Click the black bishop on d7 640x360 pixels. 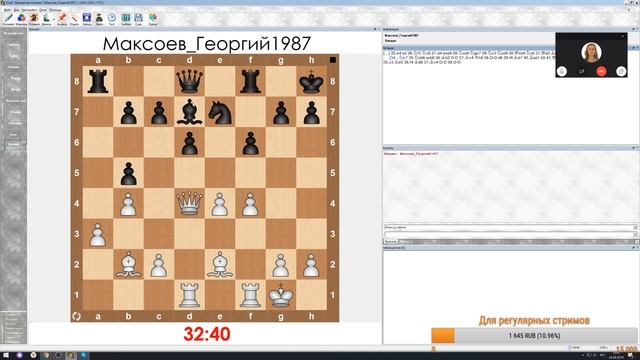tap(189, 112)
